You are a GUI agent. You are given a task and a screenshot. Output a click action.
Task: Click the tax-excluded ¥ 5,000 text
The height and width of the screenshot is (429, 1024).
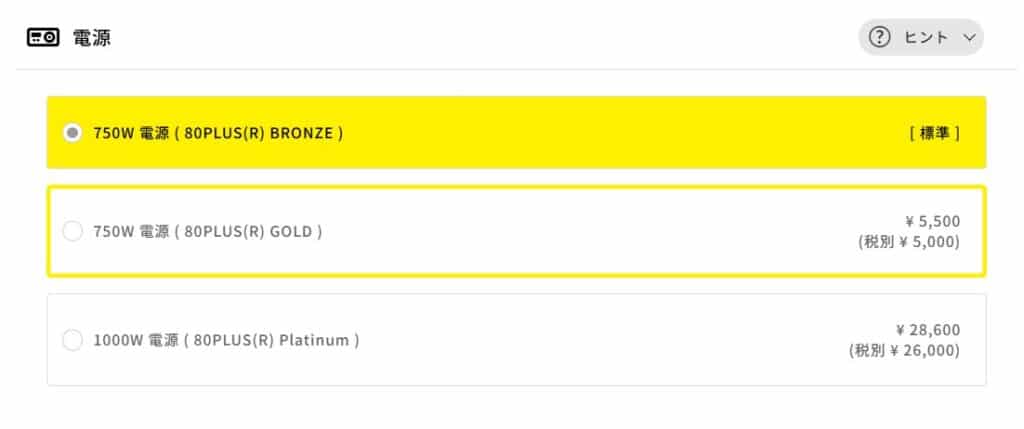tap(908, 242)
